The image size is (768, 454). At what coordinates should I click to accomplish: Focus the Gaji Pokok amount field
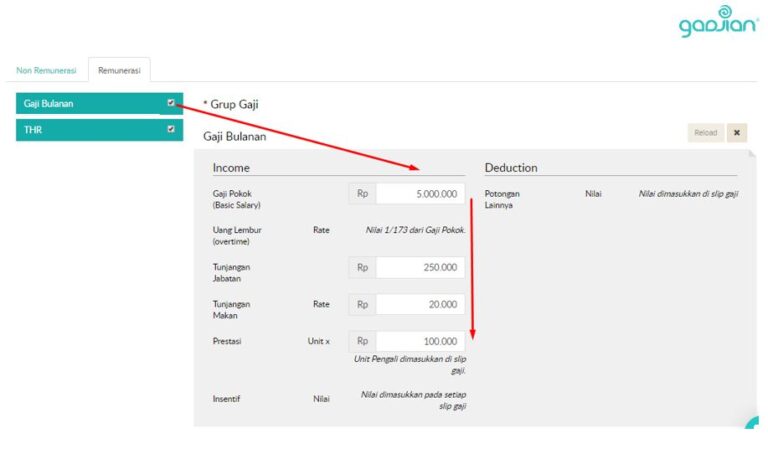[420, 195]
